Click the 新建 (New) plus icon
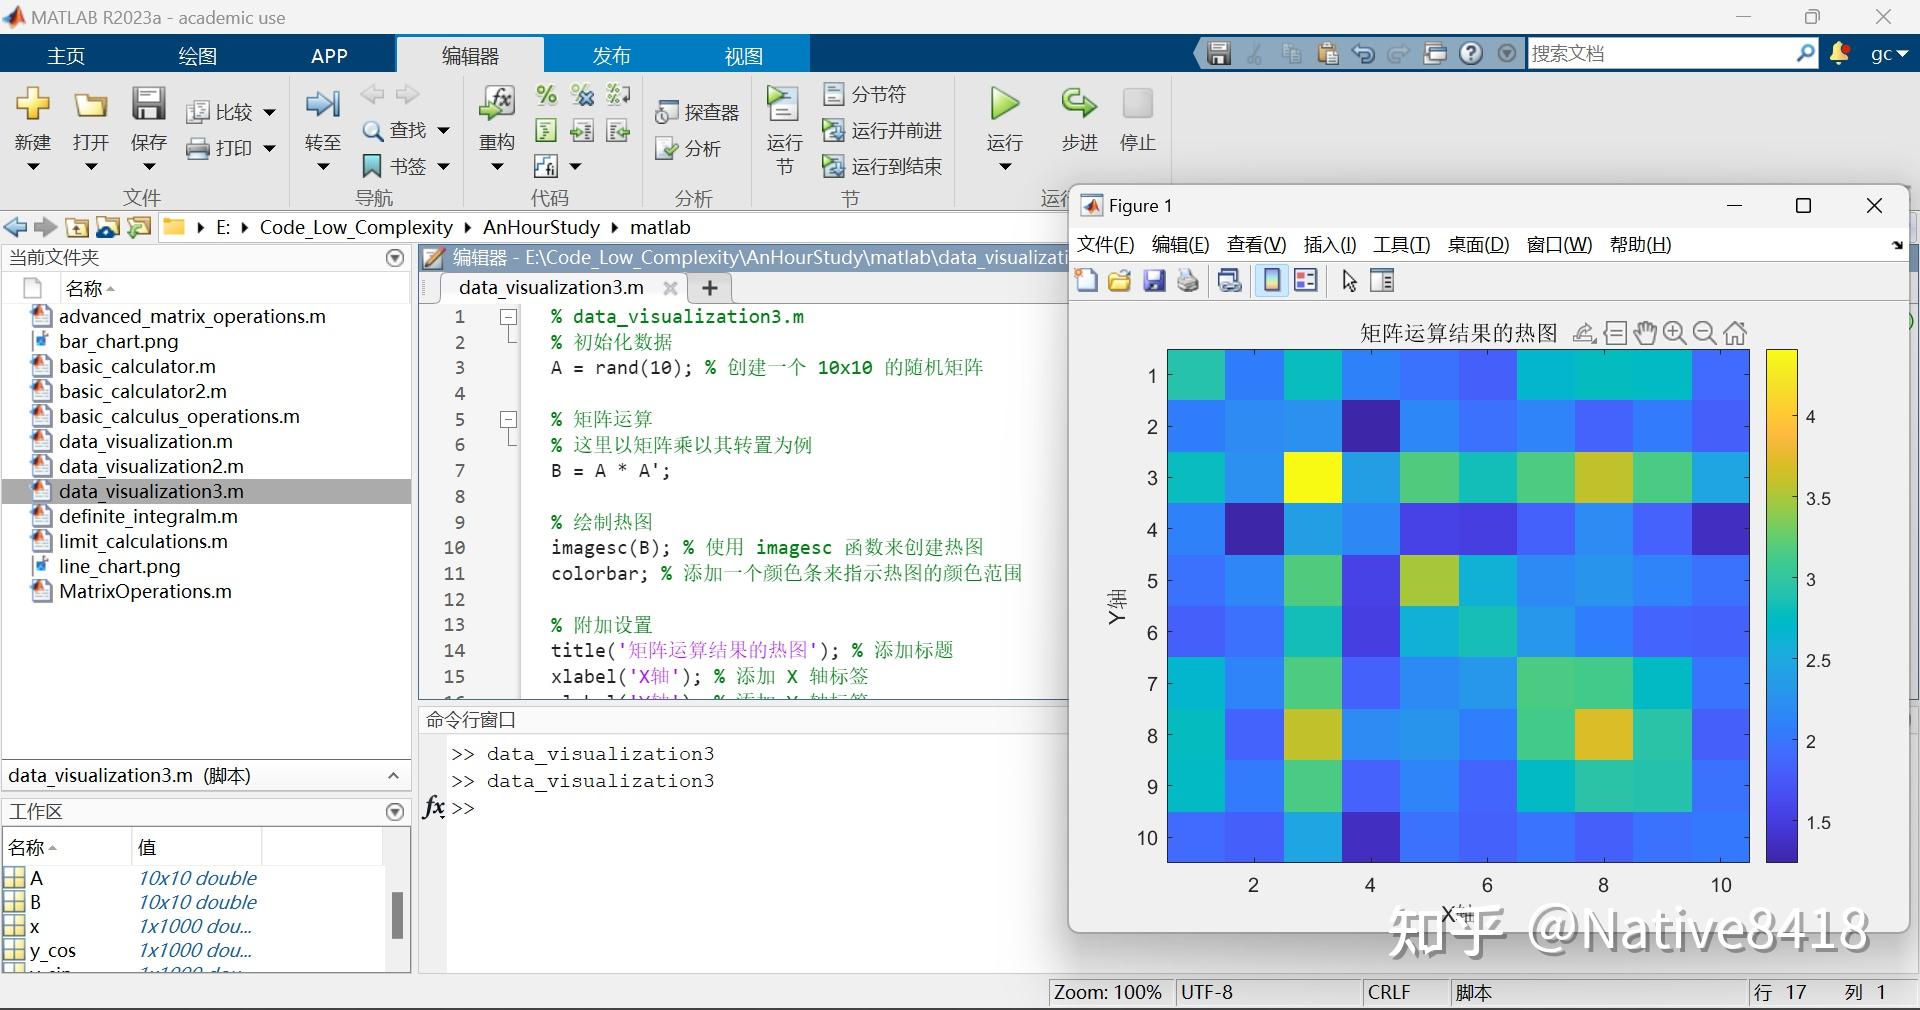 pos(32,104)
